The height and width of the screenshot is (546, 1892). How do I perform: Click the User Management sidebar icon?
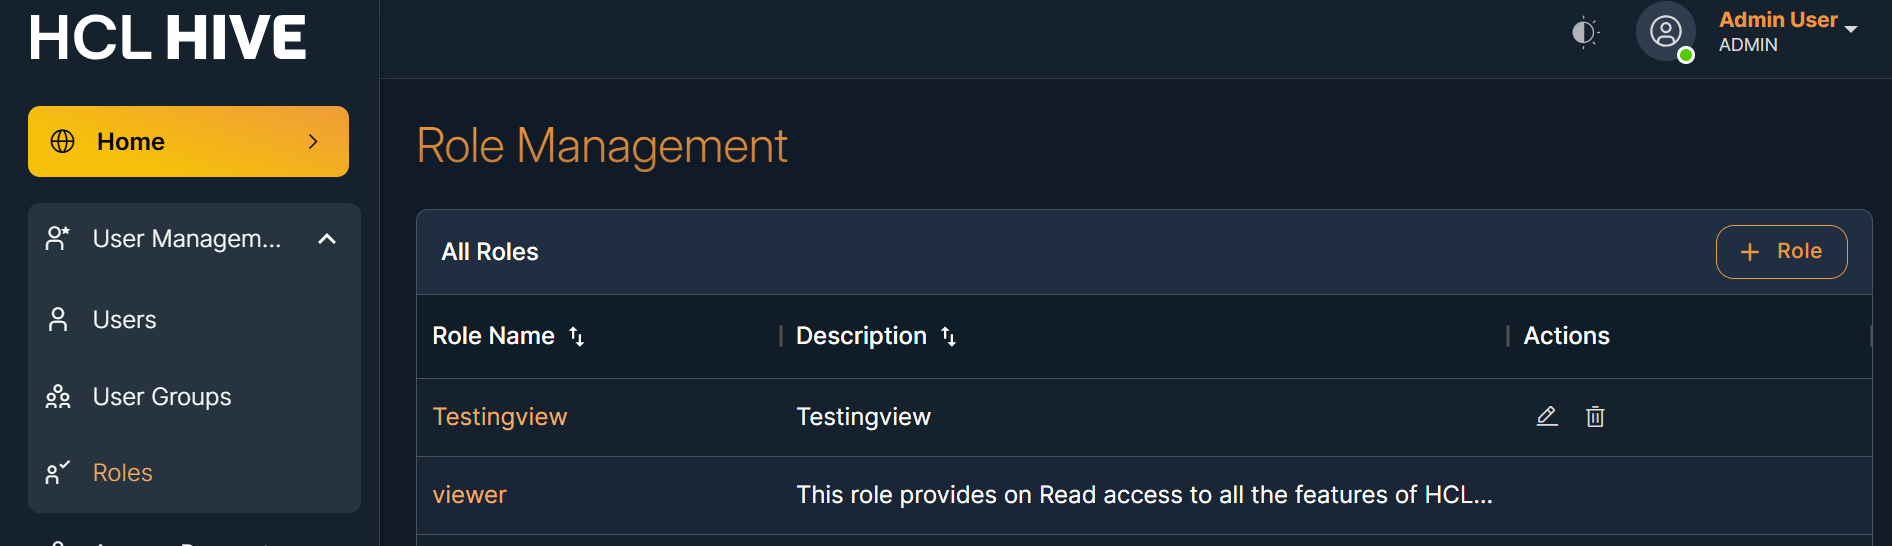(58, 239)
